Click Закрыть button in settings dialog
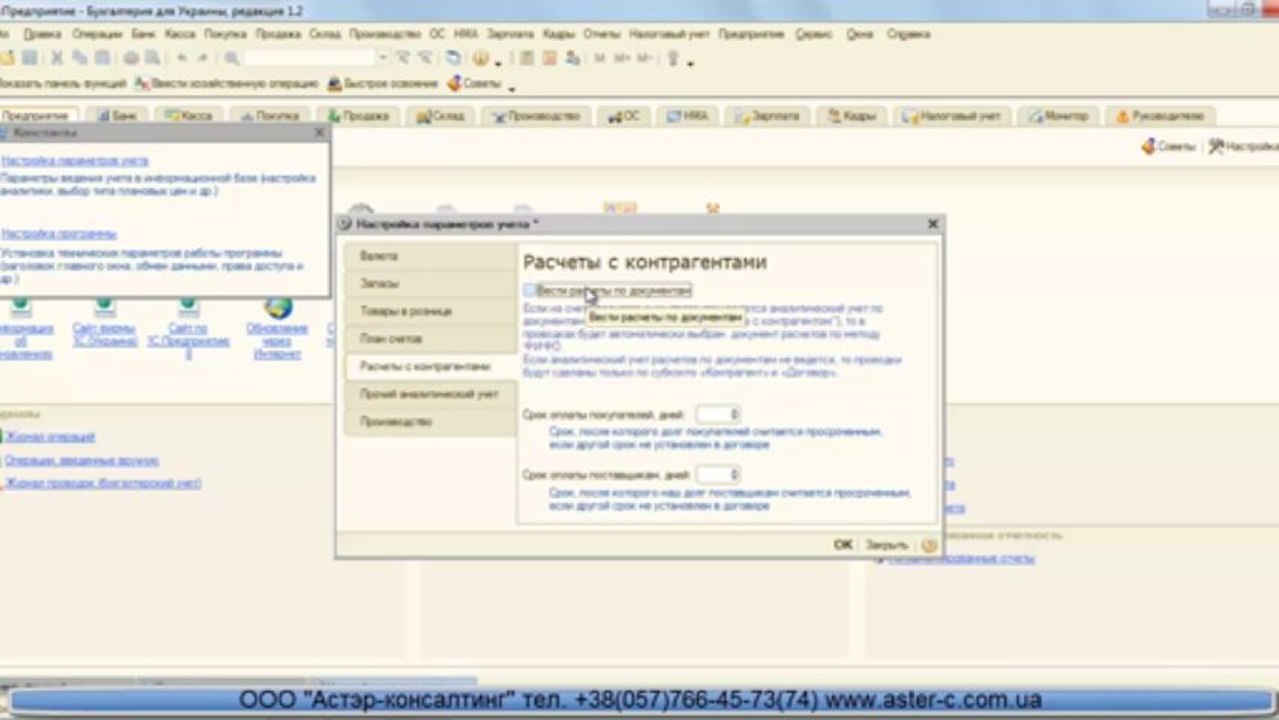 (x=887, y=545)
